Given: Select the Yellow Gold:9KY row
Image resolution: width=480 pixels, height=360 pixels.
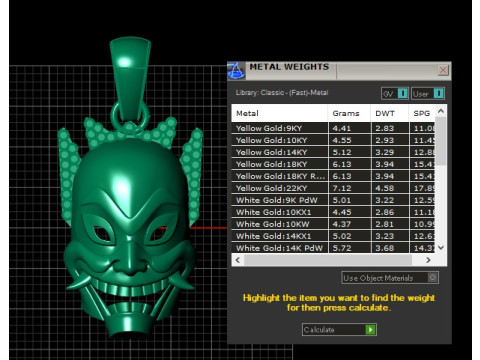Looking at the screenshot, I should click(333, 128).
